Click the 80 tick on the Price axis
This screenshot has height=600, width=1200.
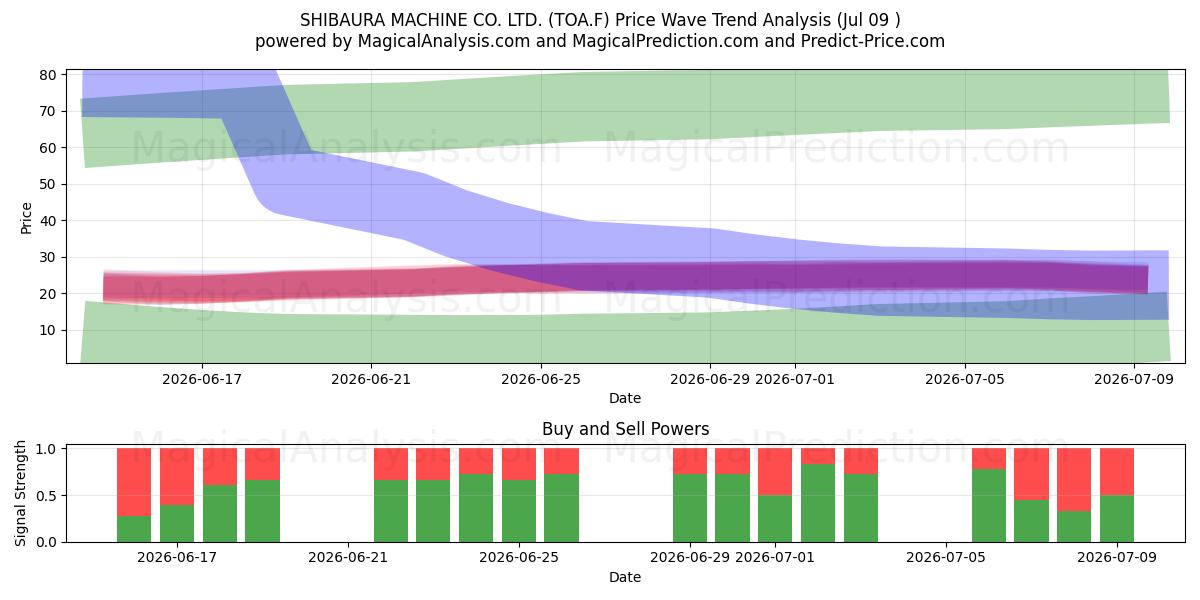coord(47,75)
